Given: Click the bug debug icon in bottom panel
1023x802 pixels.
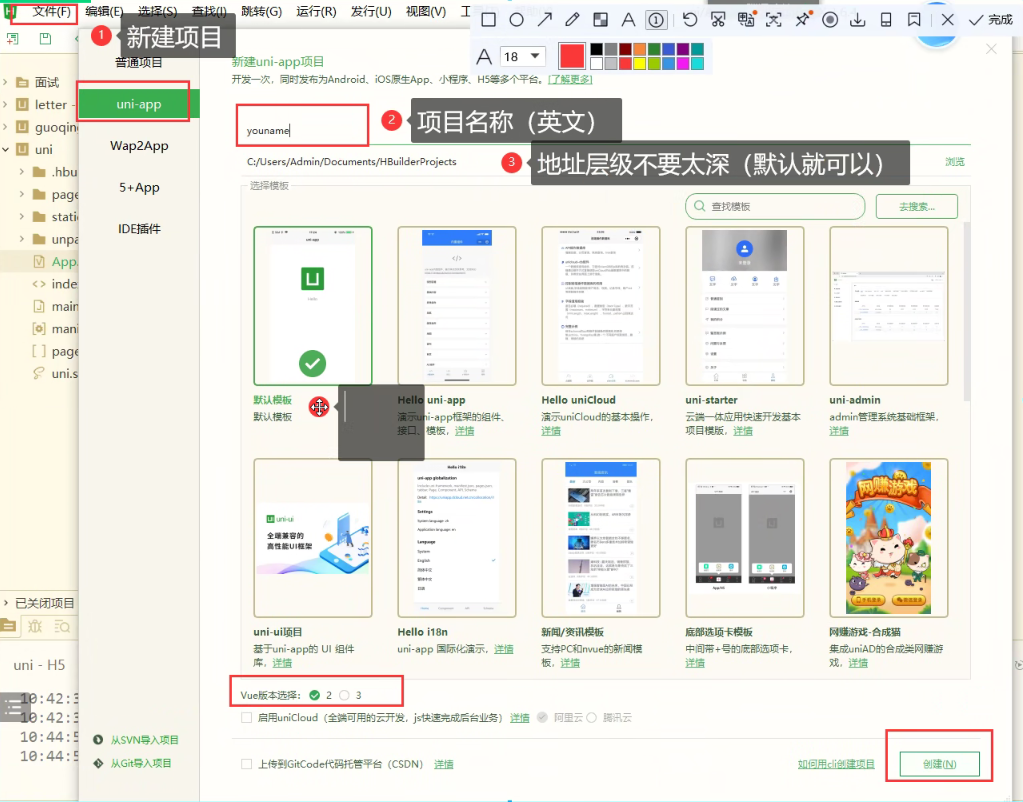Looking at the screenshot, I should (35, 627).
